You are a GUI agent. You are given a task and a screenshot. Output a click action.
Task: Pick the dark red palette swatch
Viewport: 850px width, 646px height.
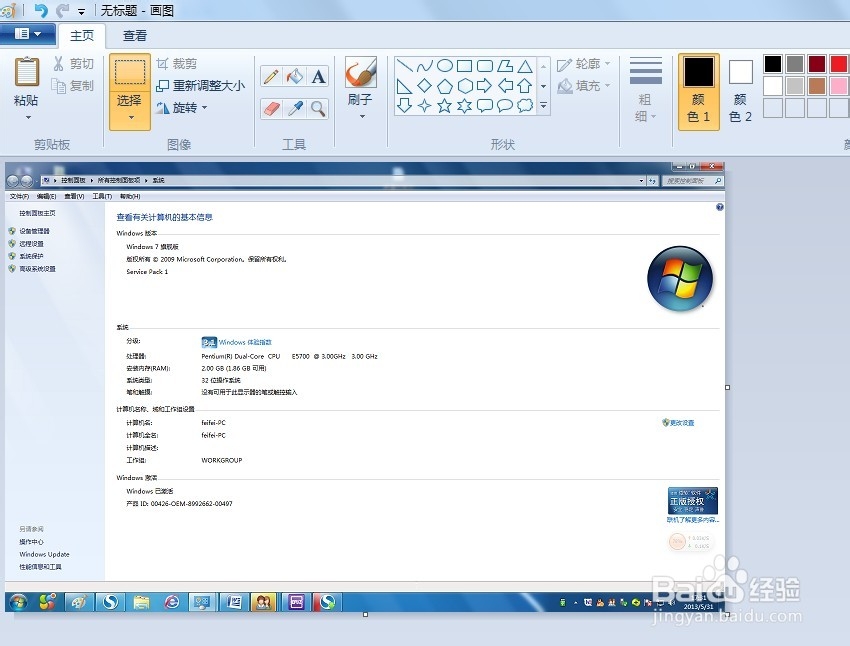click(x=816, y=64)
